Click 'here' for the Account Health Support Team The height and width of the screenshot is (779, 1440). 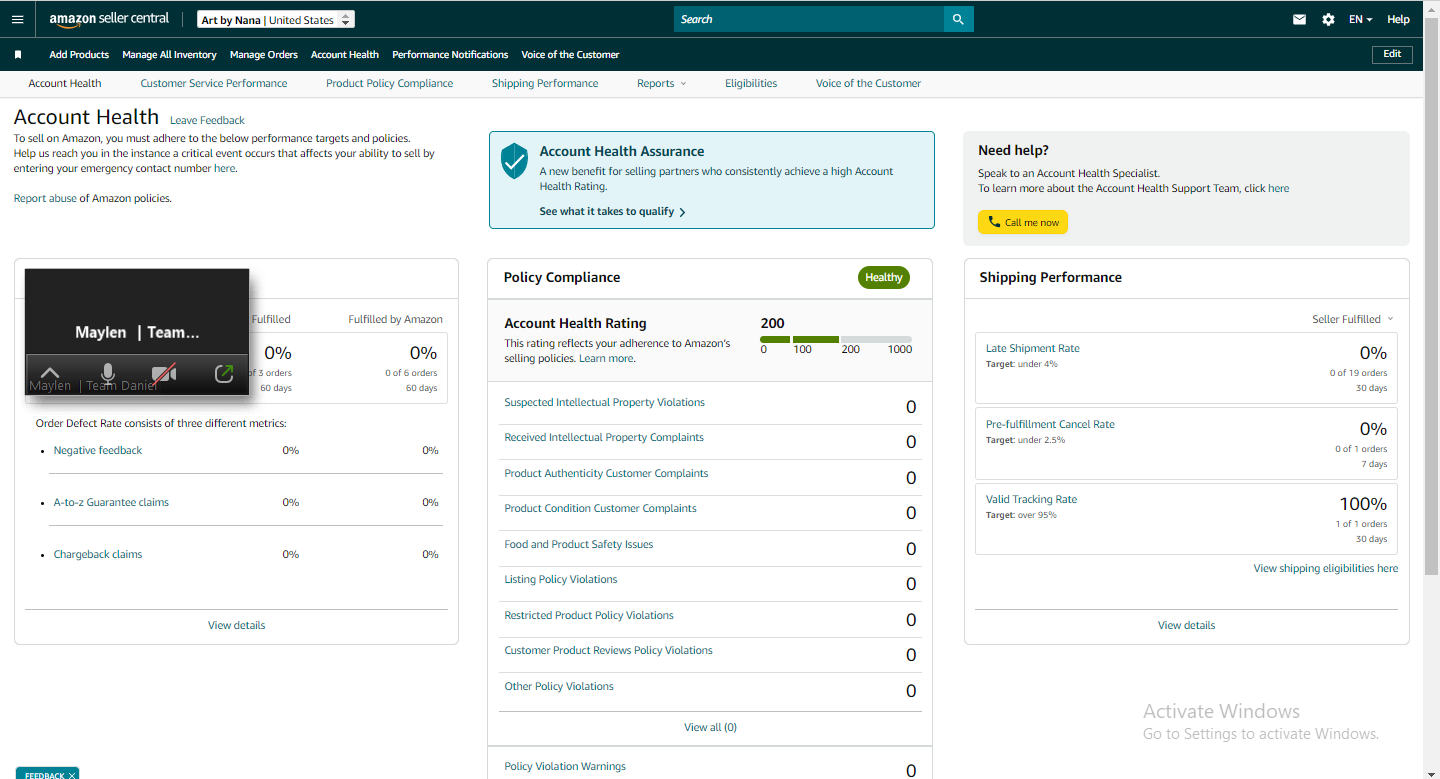[1278, 188]
